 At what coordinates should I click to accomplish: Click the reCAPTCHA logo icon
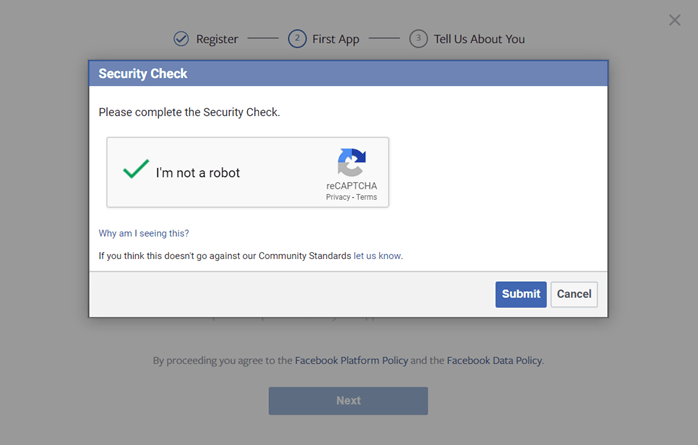click(351, 163)
